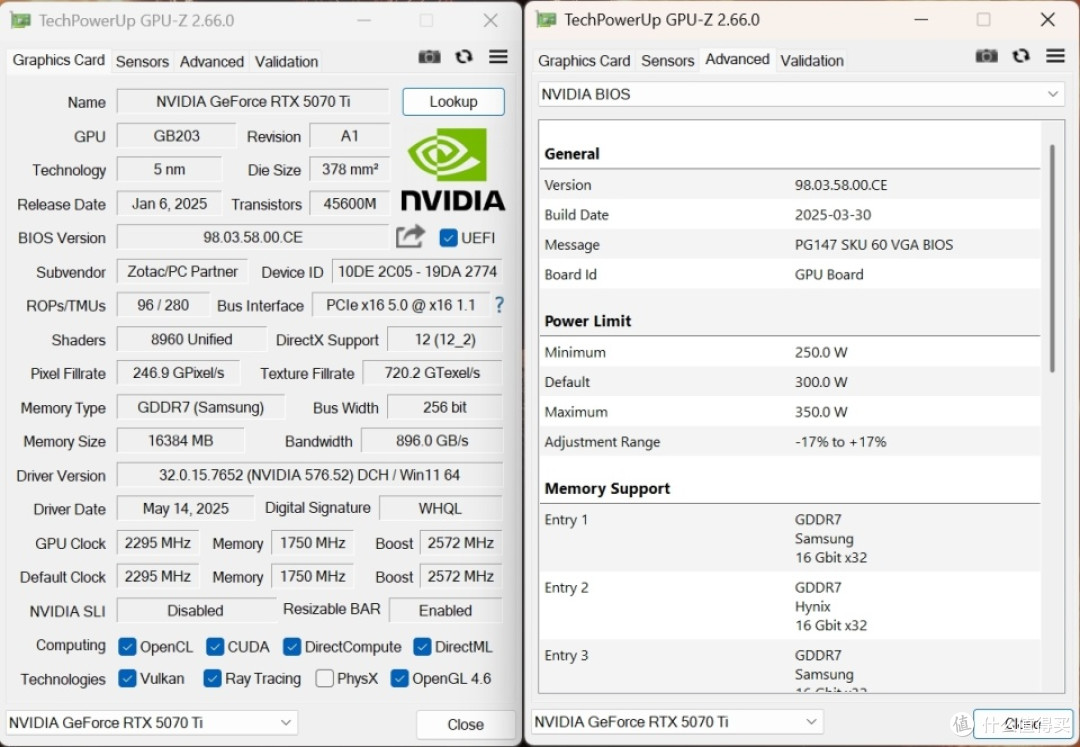The image size is (1080, 747).
Task: Enable the PhysX checkbox
Action: [324, 678]
